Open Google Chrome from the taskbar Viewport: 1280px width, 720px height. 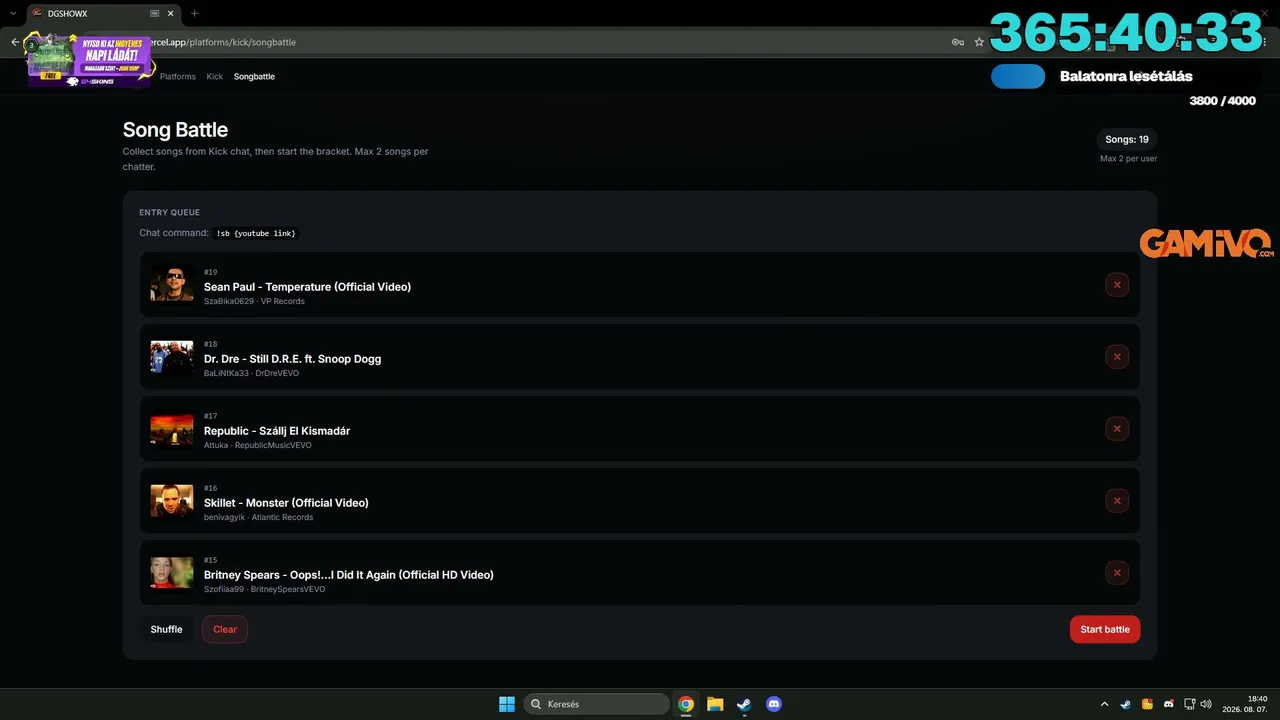click(686, 704)
